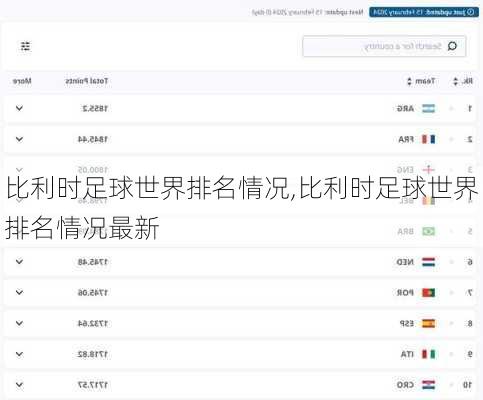The width and height of the screenshot is (483, 400).
Task: Select the FRA team code
Action: click(406, 139)
